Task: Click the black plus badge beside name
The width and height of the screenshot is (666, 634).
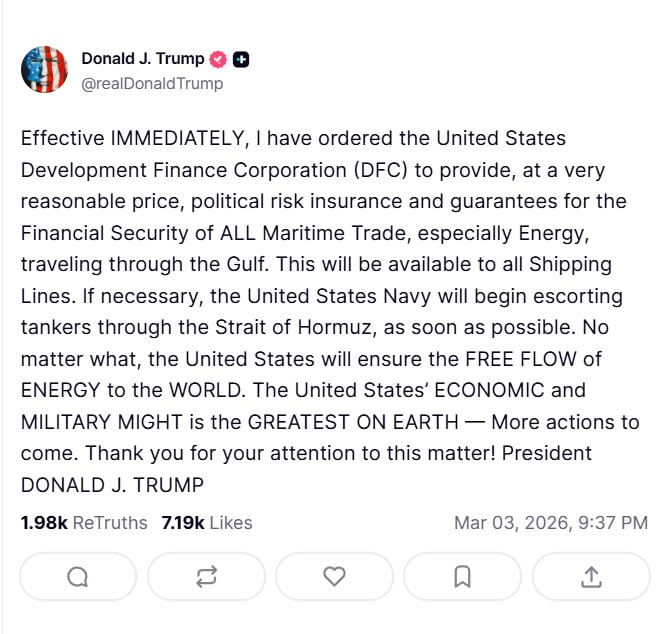Action: click(x=241, y=60)
